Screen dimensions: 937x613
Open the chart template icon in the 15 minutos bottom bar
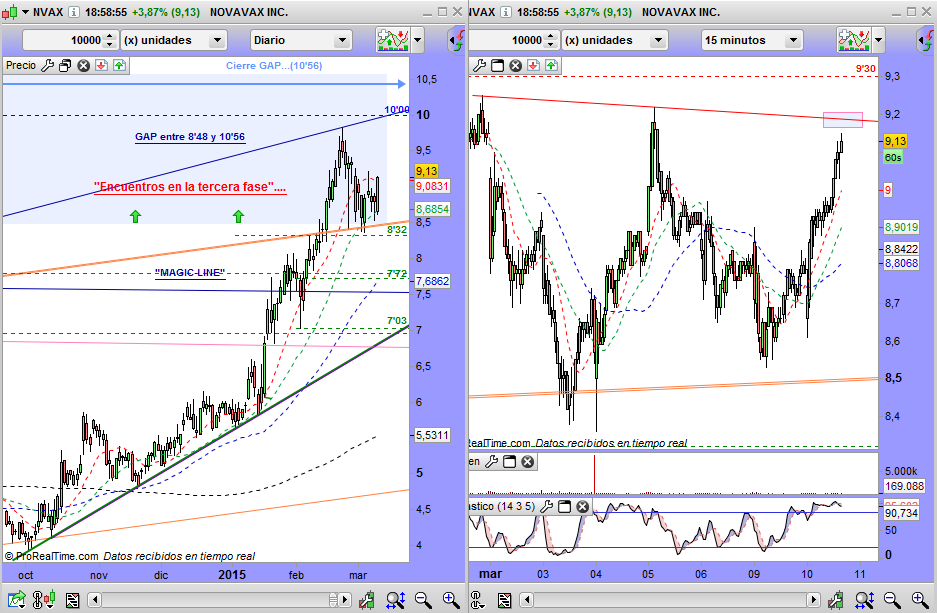(x=504, y=599)
